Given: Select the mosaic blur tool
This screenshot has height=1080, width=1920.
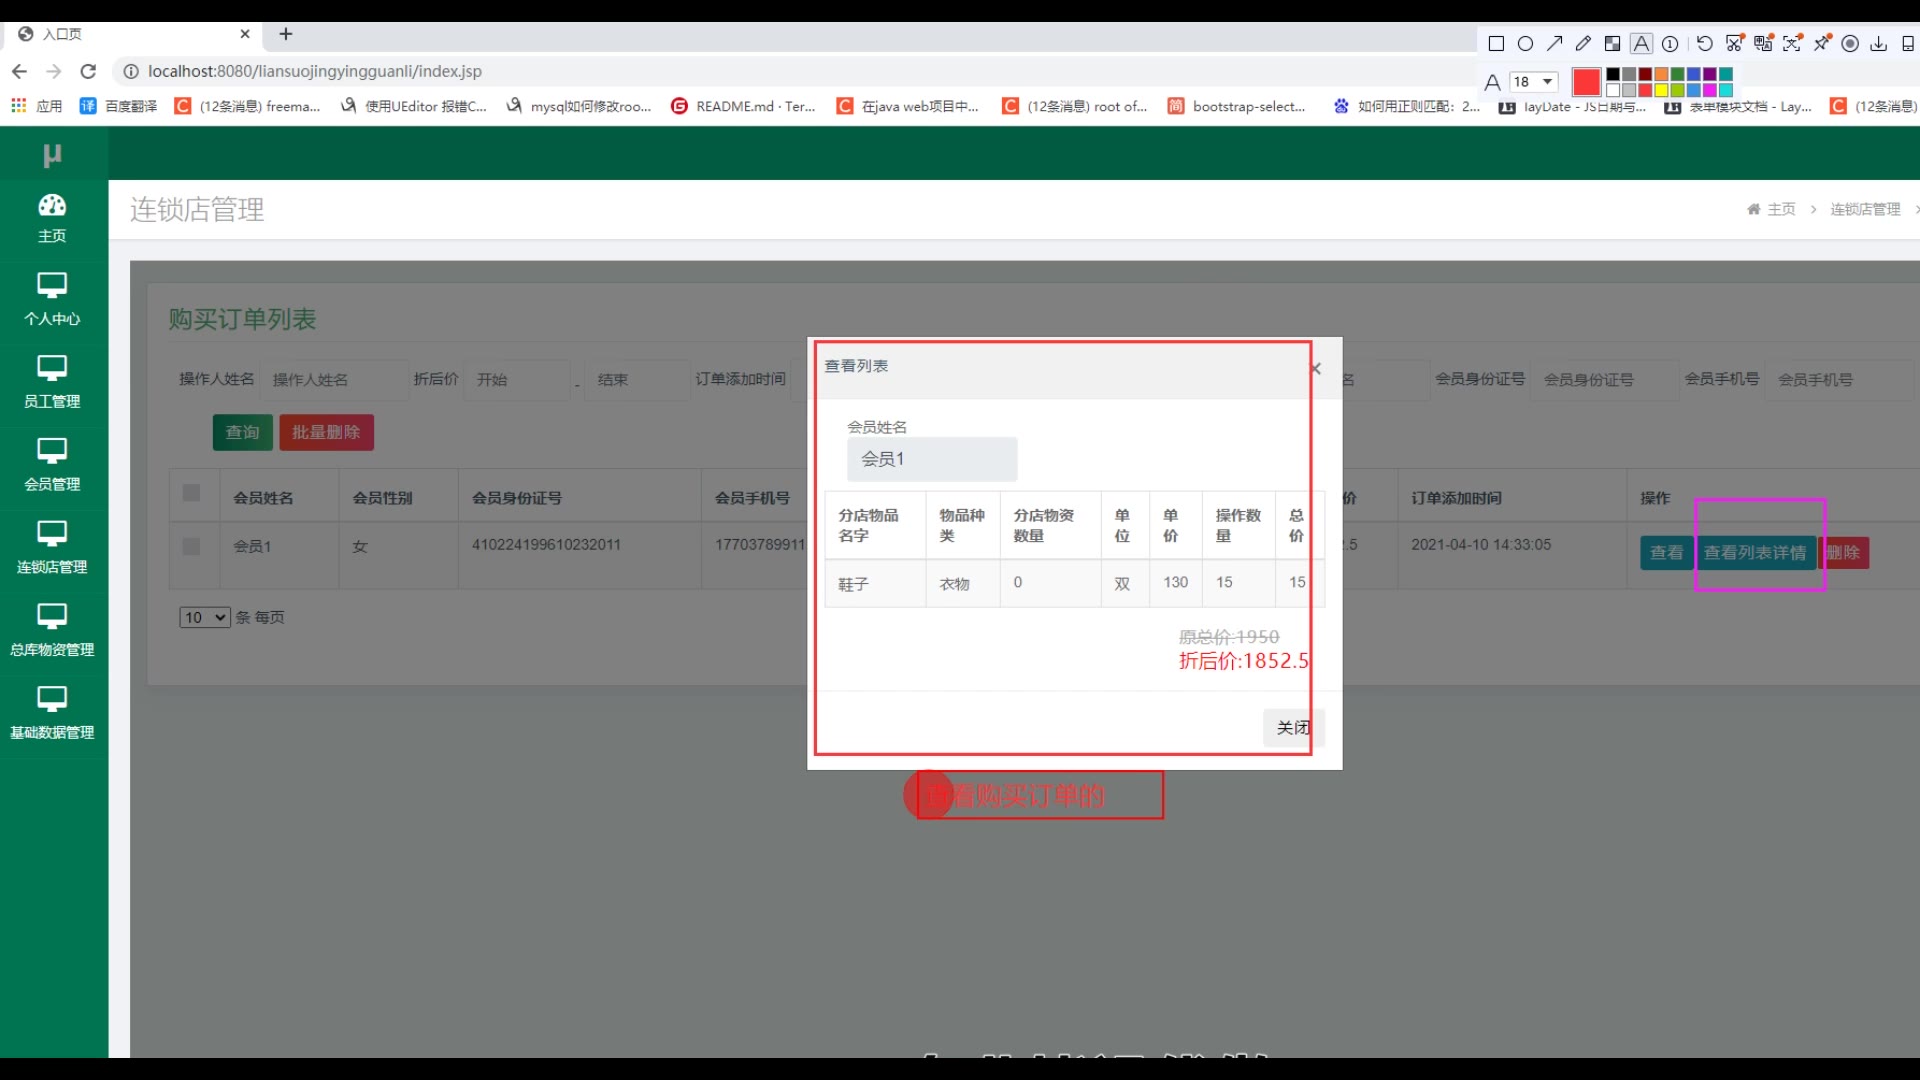Looking at the screenshot, I should pos(1612,44).
